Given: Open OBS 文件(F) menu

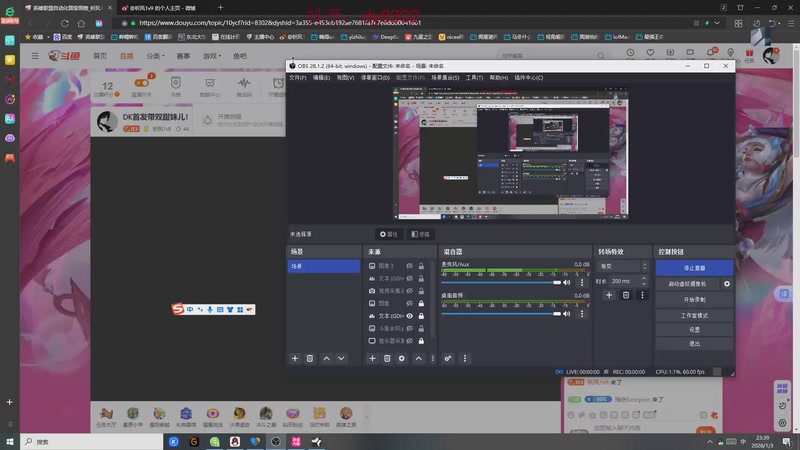Looking at the screenshot, I should pyautogui.click(x=298, y=78).
